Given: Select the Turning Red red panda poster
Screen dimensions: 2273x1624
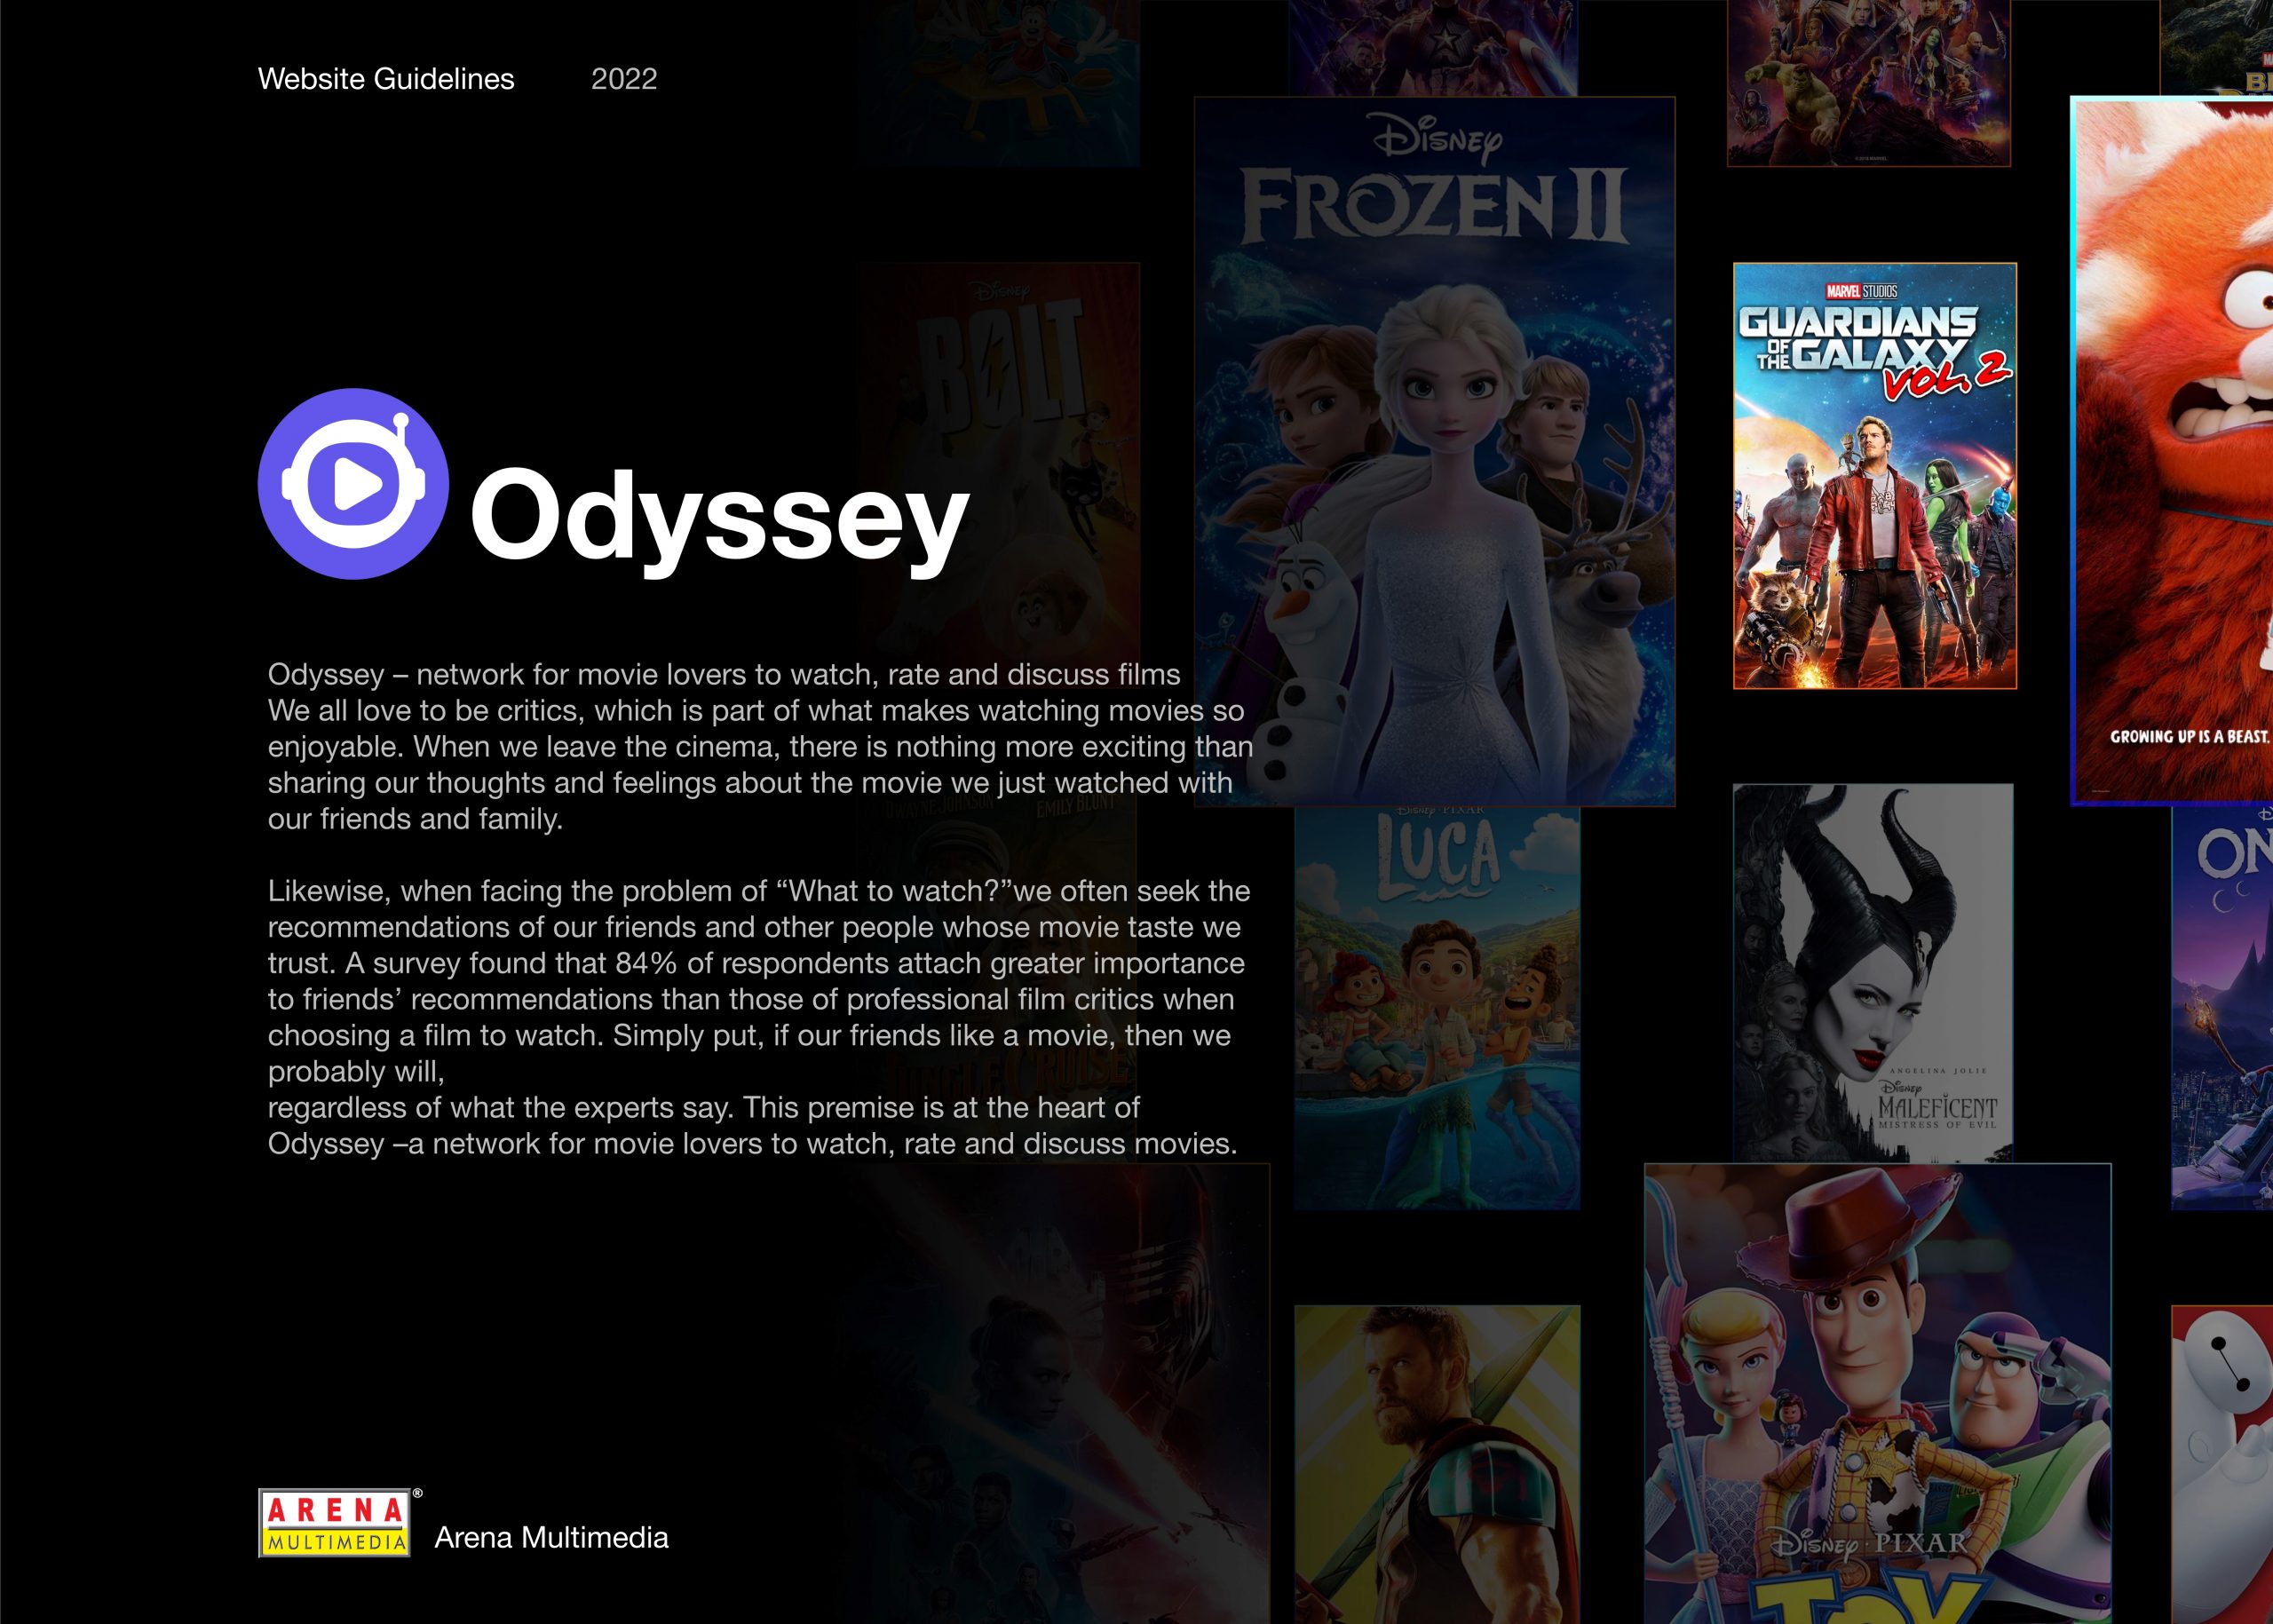Looking at the screenshot, I should click(x=2171, y=451).
